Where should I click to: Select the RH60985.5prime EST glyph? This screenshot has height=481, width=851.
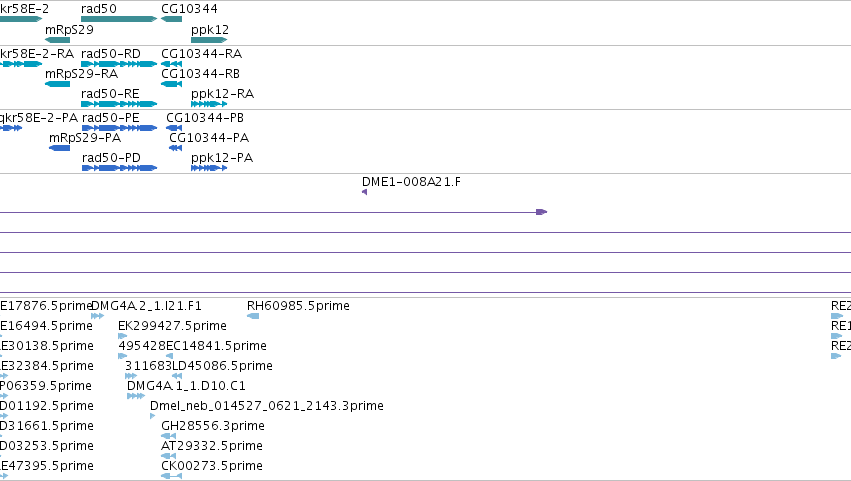click(x=253, y=316)
